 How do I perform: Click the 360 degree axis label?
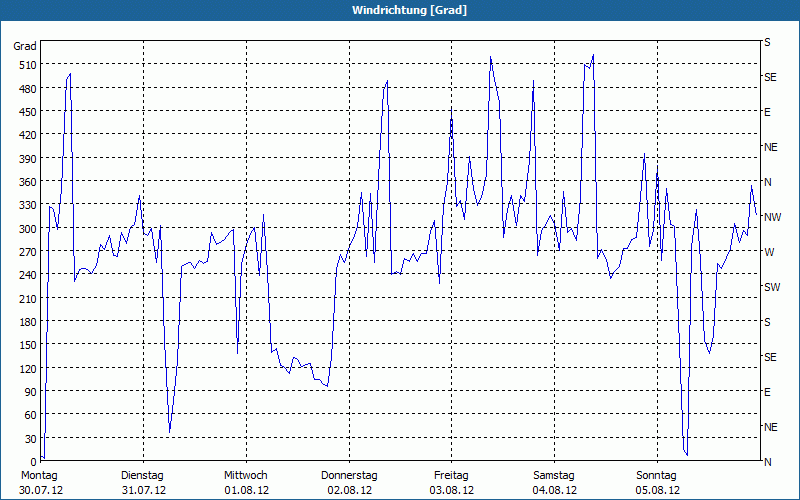click(25, 182)
